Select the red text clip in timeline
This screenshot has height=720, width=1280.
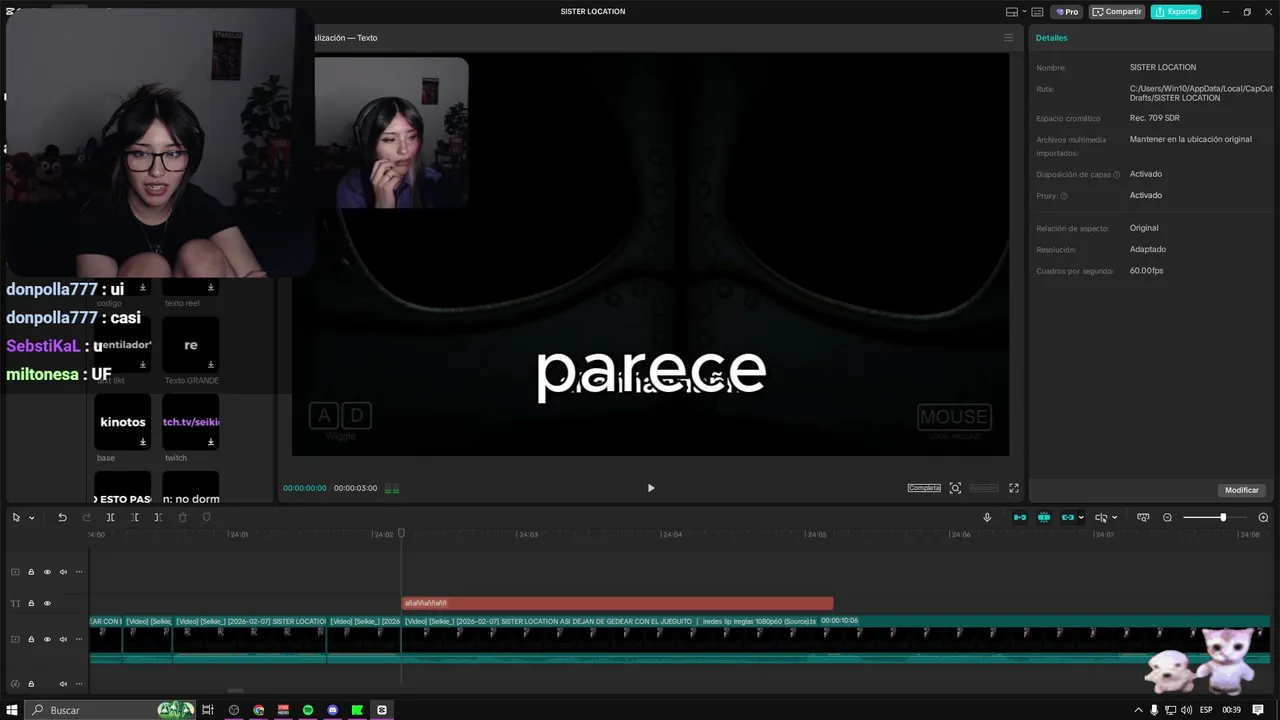click(617, 603)
